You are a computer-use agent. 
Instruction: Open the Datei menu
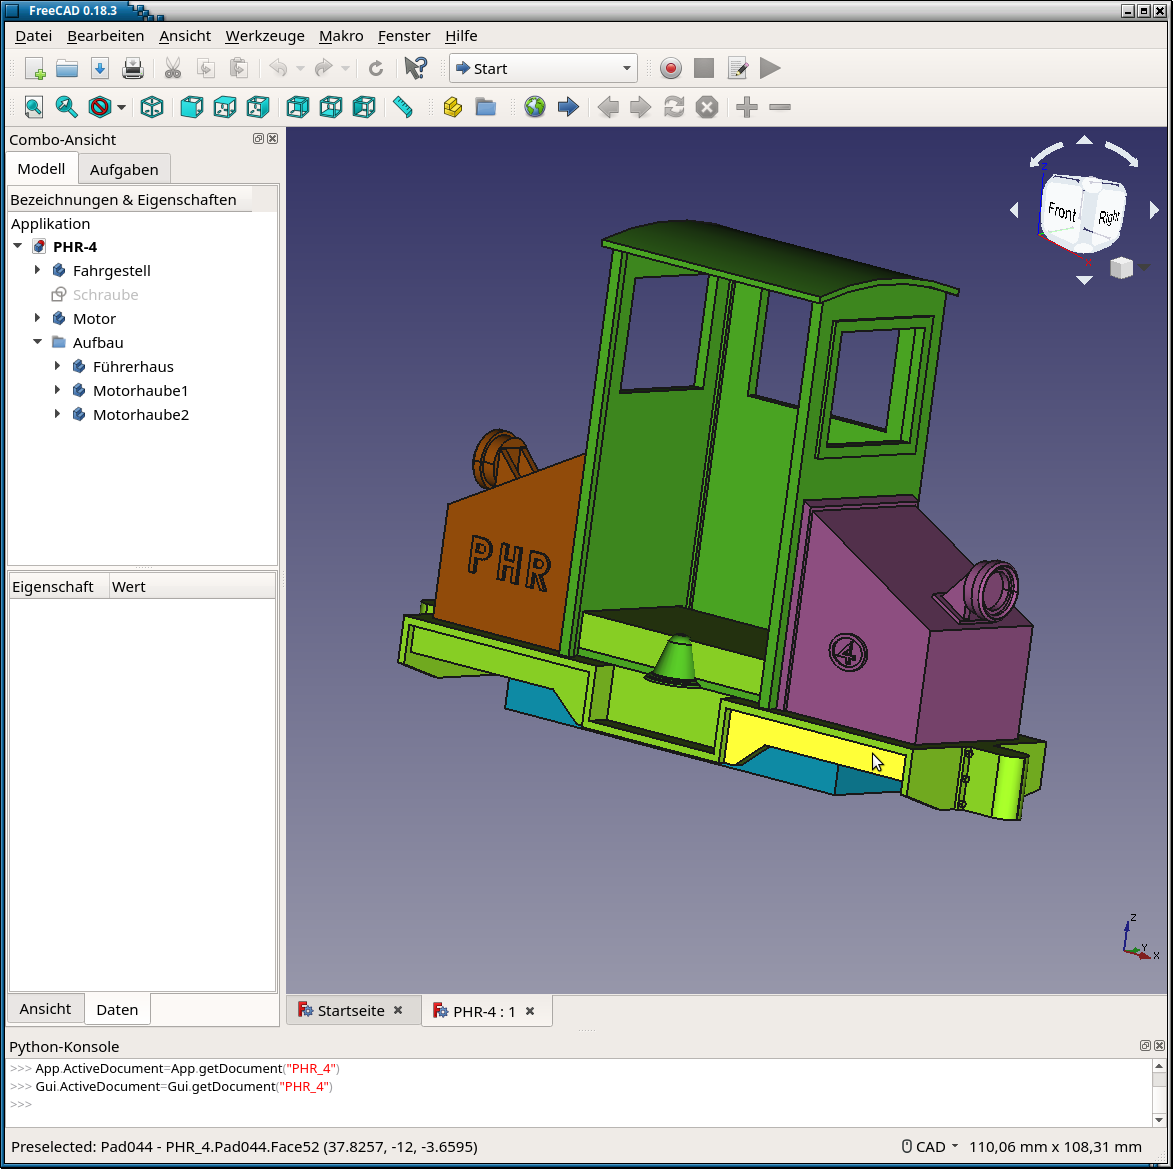click(34, 36)
